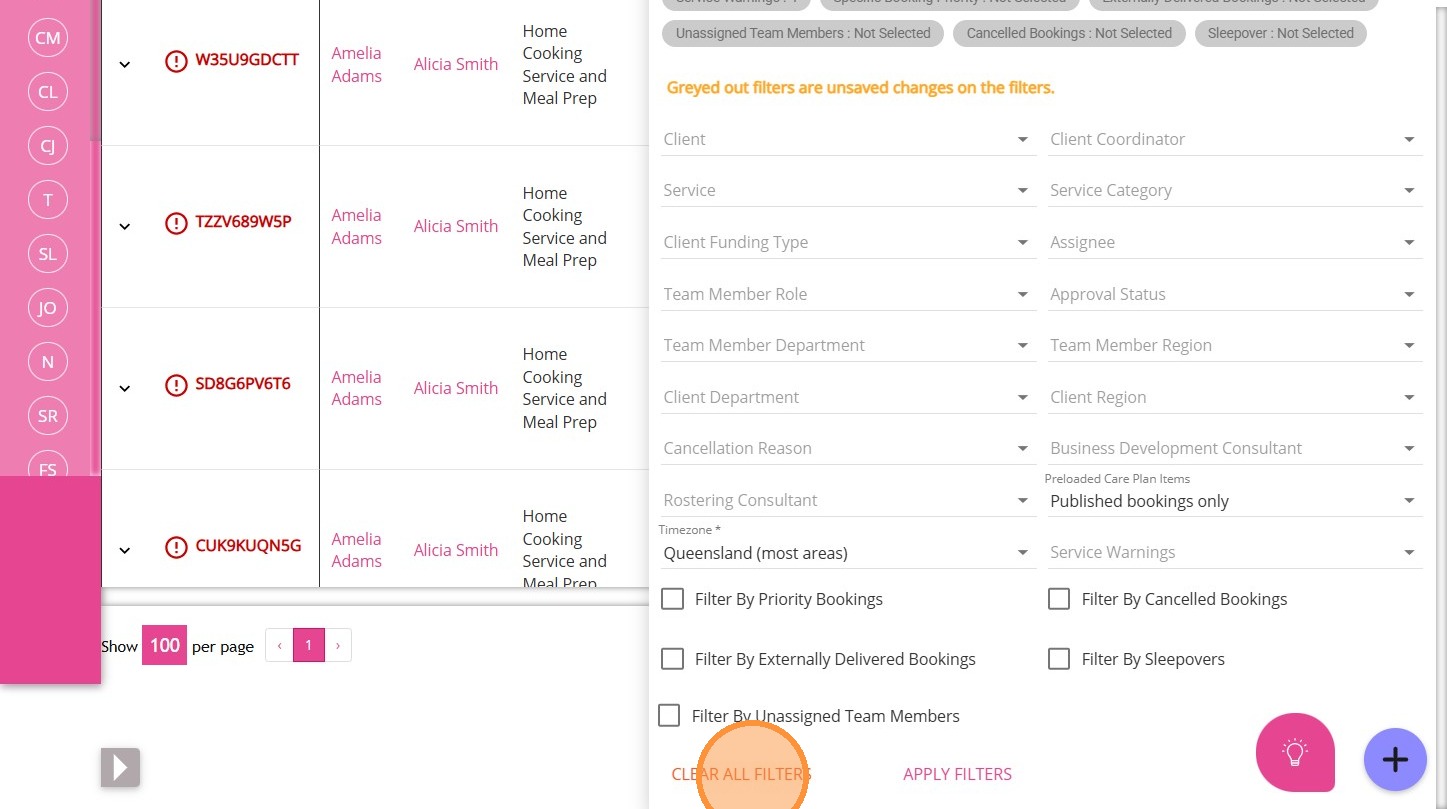Go to next page arrow in pagination
The height and width of the screenshot is (809, 1447).
[x=338, y=646]
